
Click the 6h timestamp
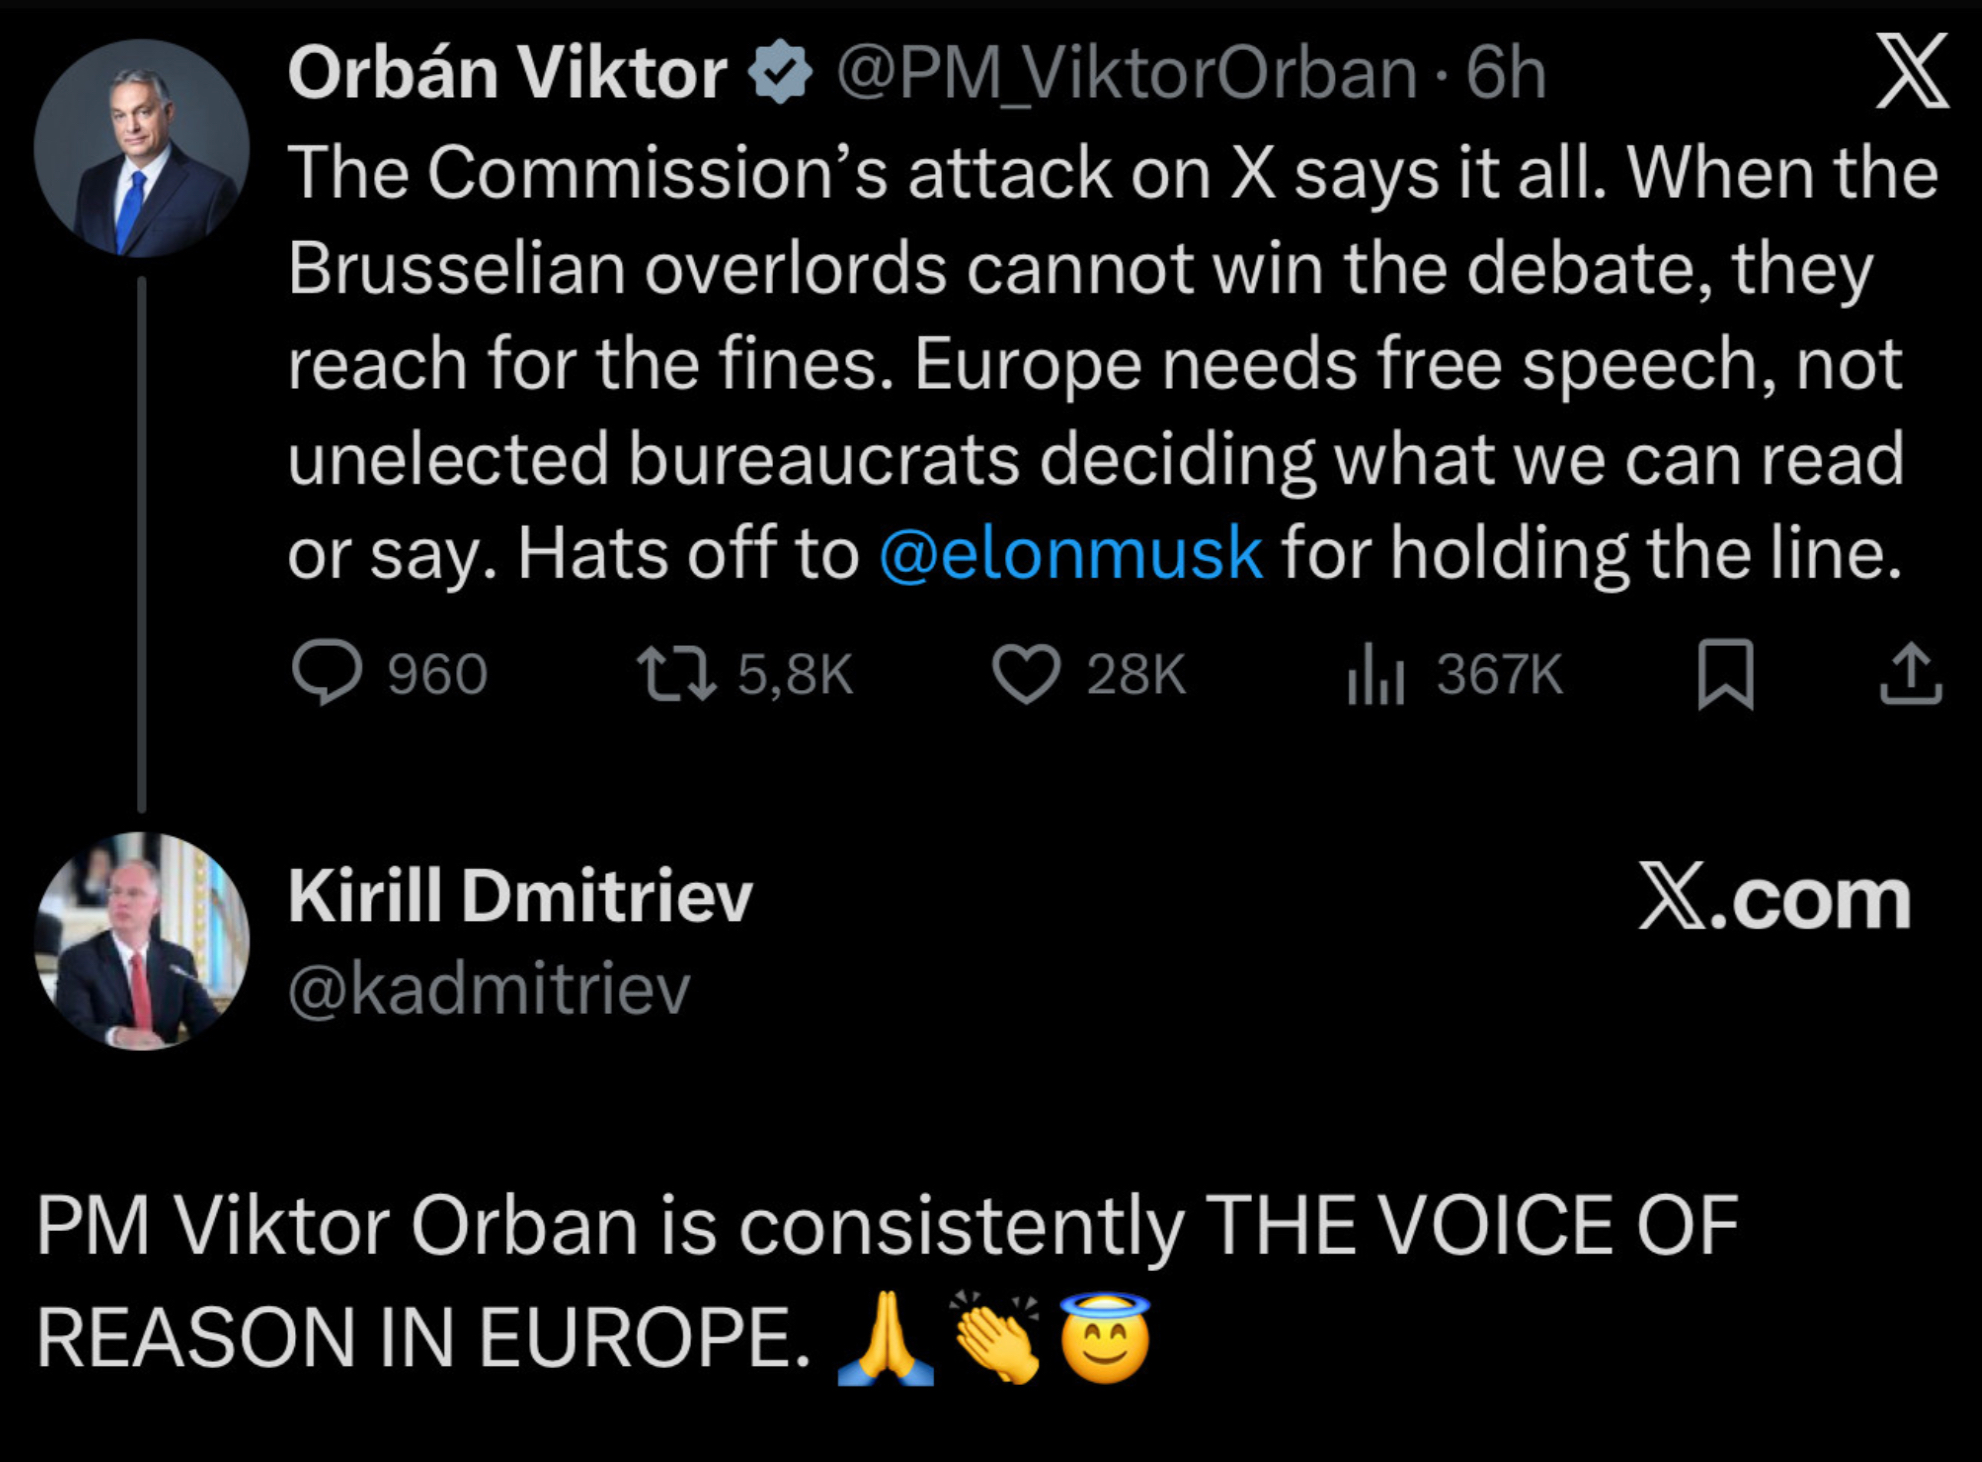(x=1506, y=73)
